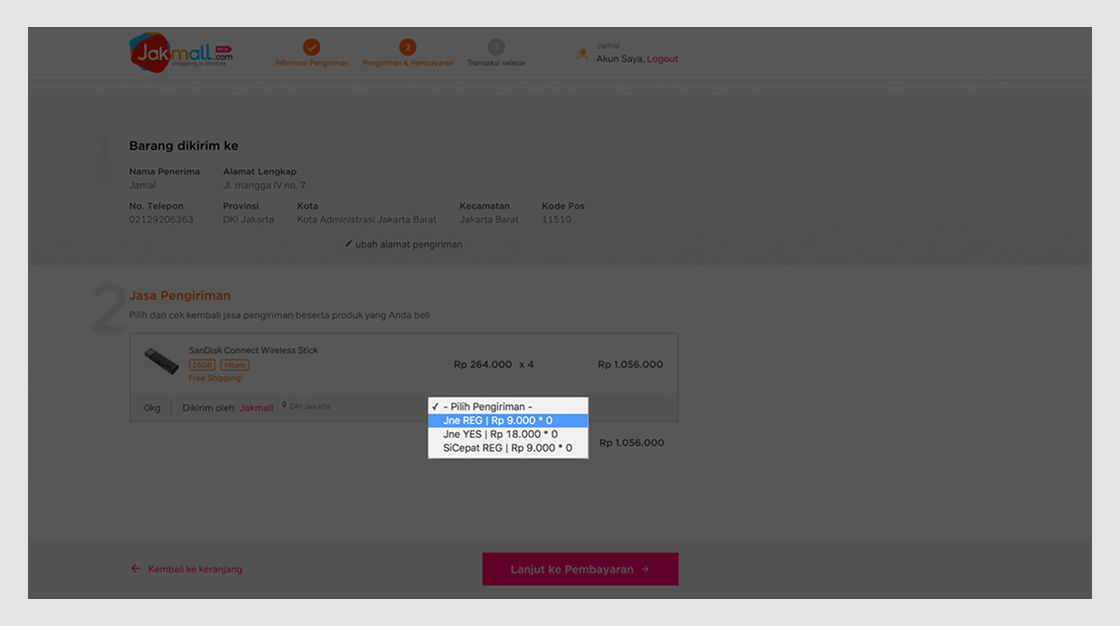Screen dimensions: 1120x626
Task: Choose Jne REG Rp 9.000 shipping option
Action: 508,420
